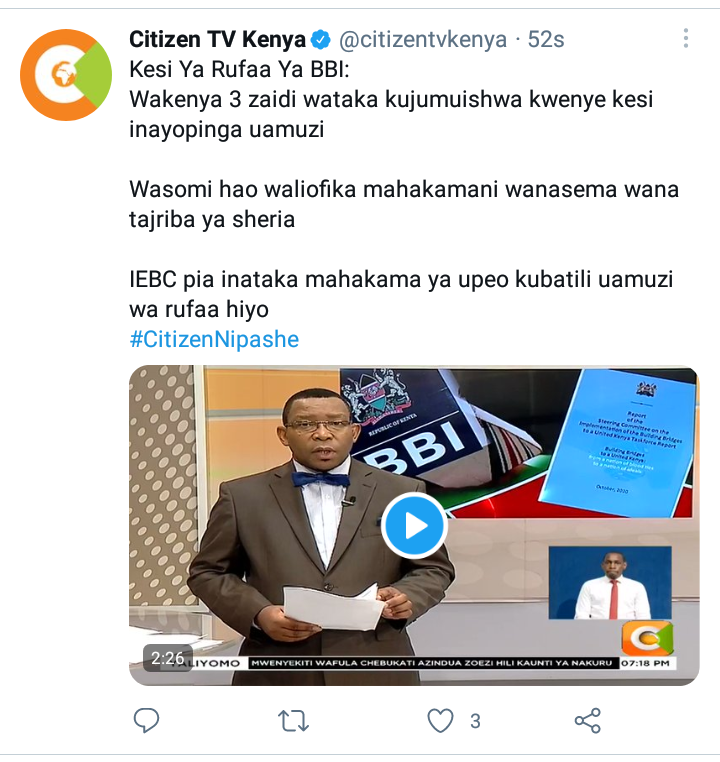Open the #CitizenNipashe hashtag
The image size is (720, 762).
[x=214, y=339]
